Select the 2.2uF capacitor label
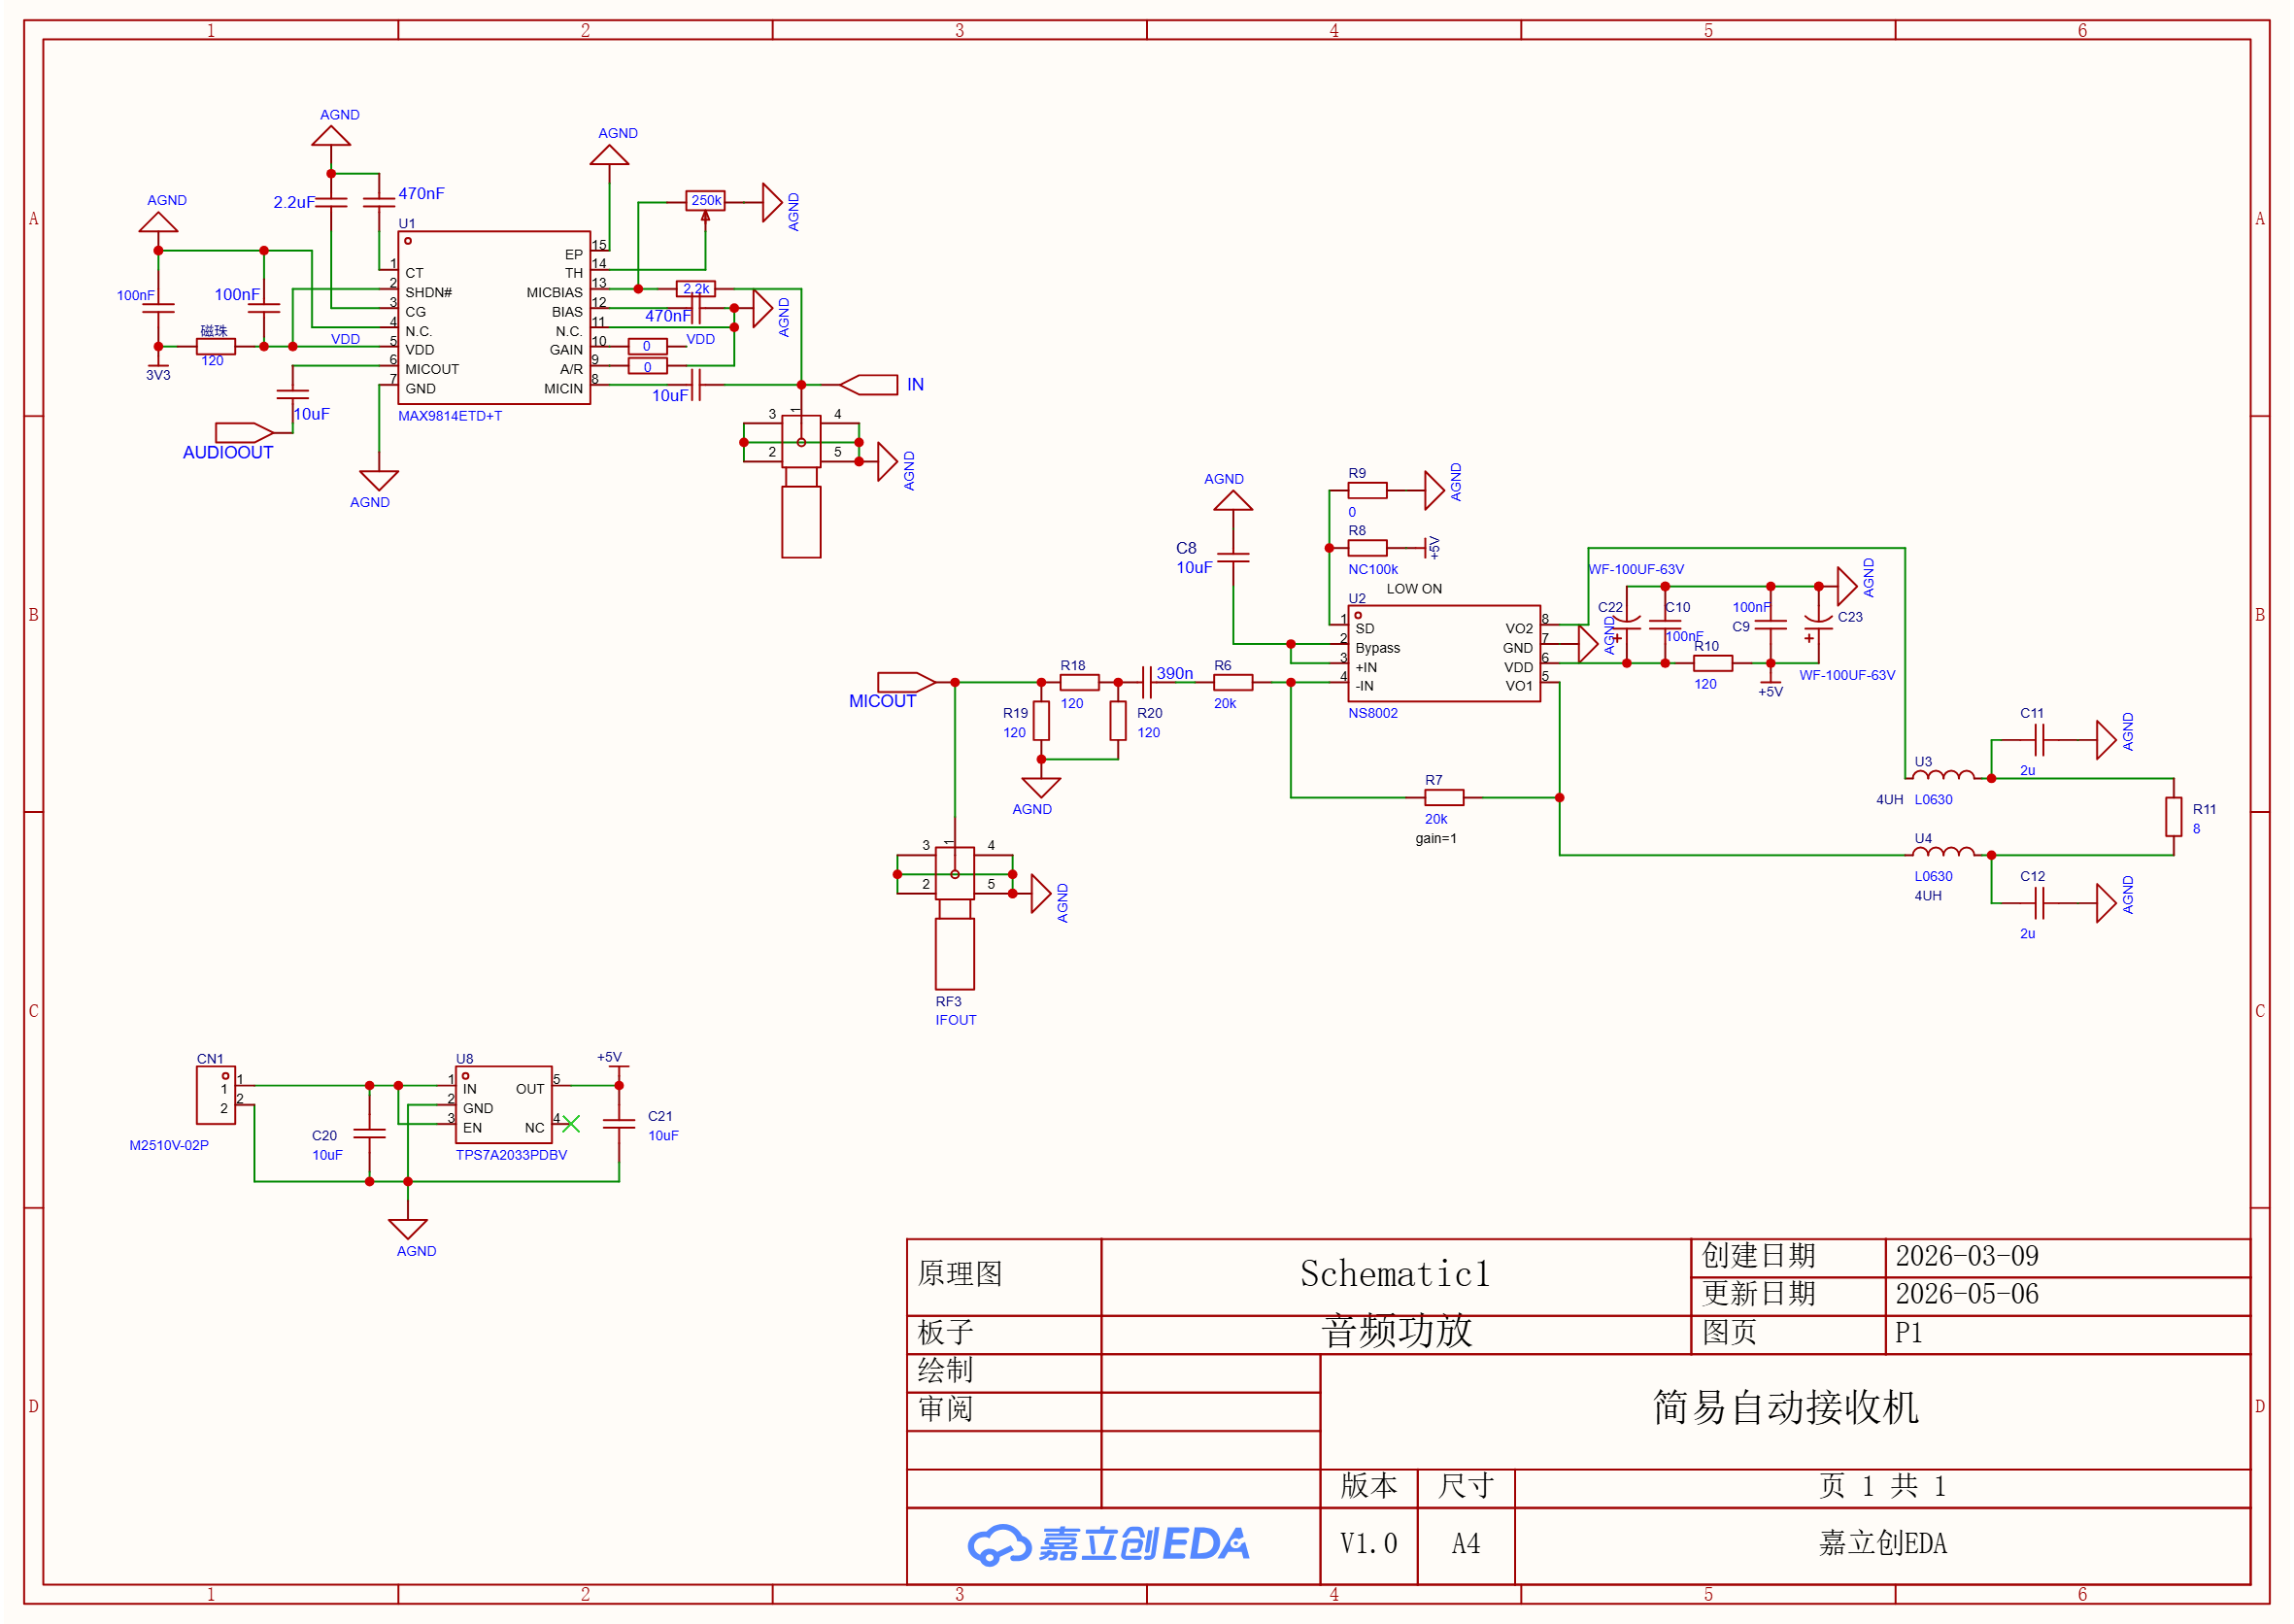This screenshot has height=1624, width=2294. (x=294, y=202)
